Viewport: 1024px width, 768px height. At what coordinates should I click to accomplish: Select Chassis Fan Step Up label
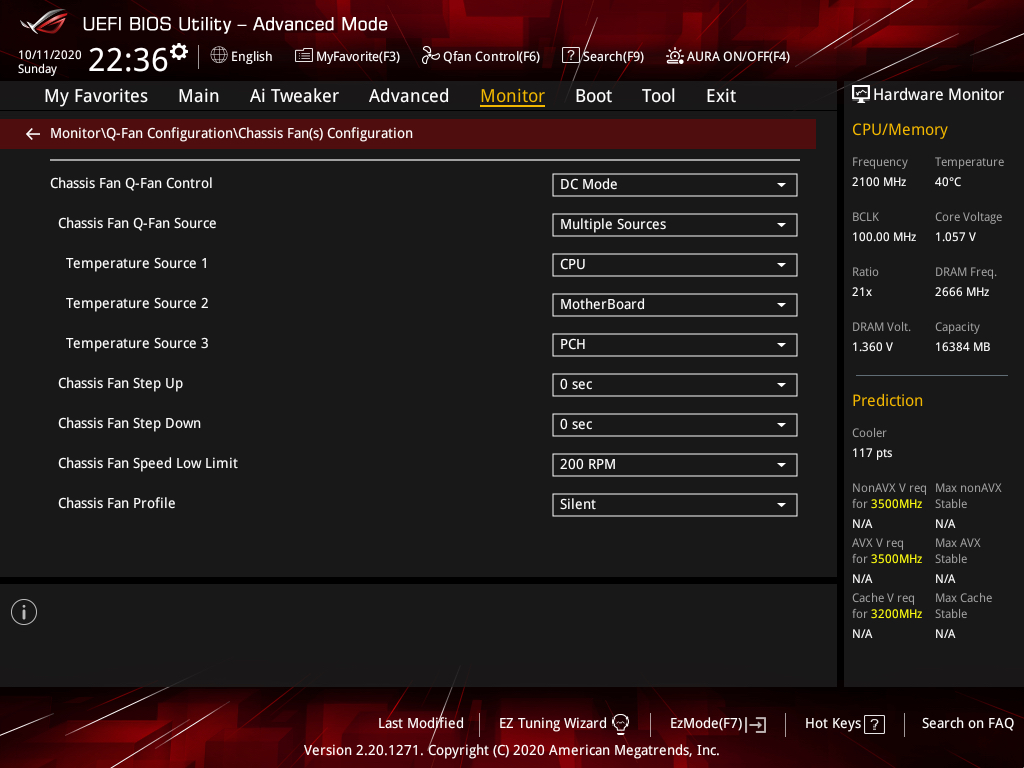pyautogui.click(x=120, y=384)
